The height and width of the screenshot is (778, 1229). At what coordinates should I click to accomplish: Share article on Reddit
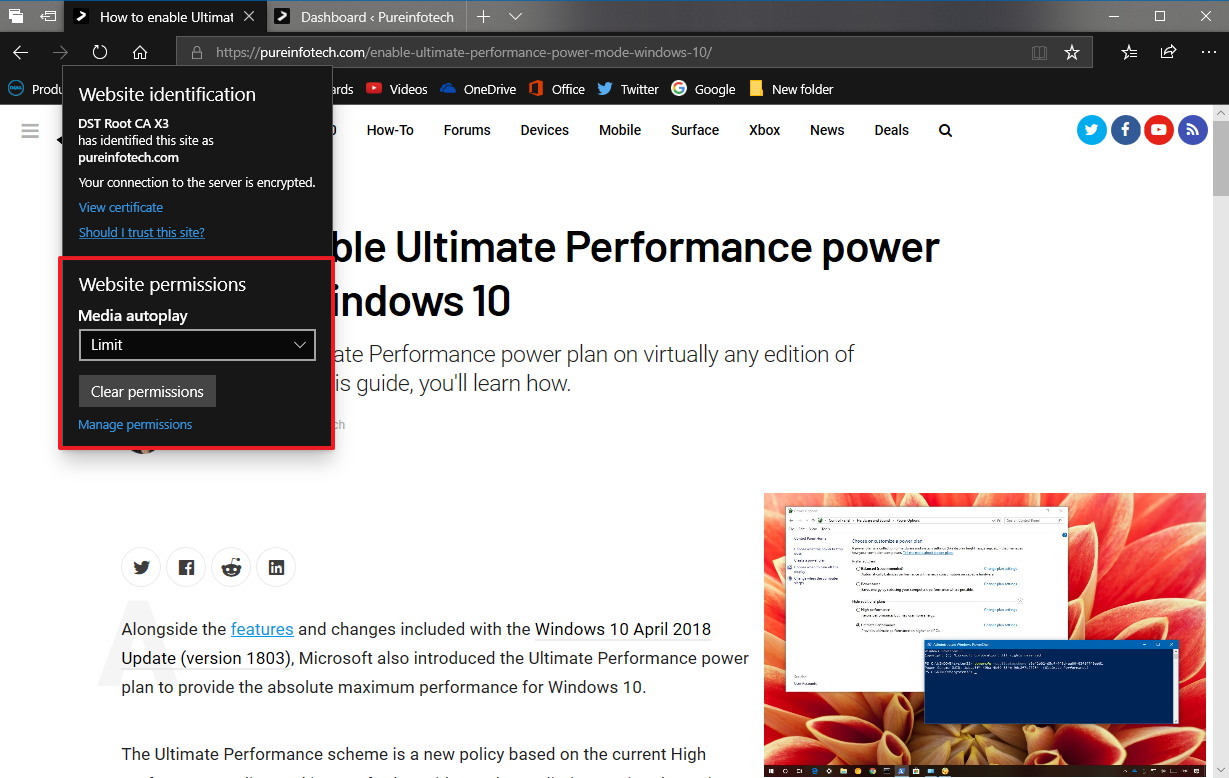pos(231,568)
